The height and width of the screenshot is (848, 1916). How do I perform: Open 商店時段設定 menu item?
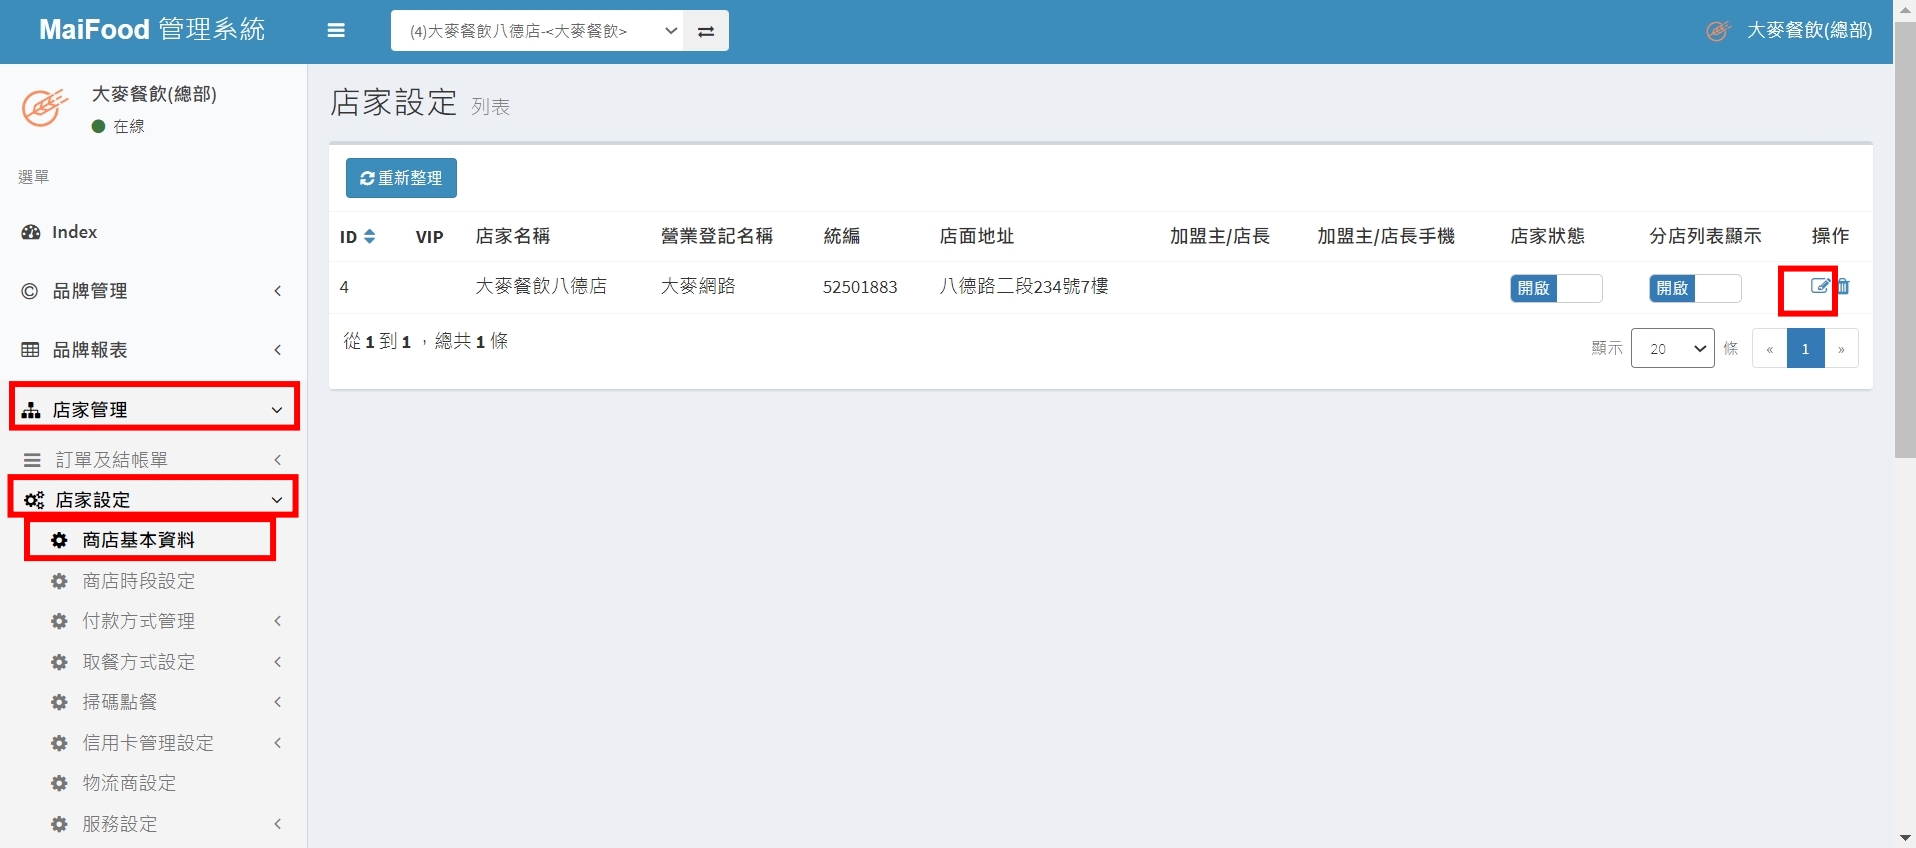click(x=138, y=581)
